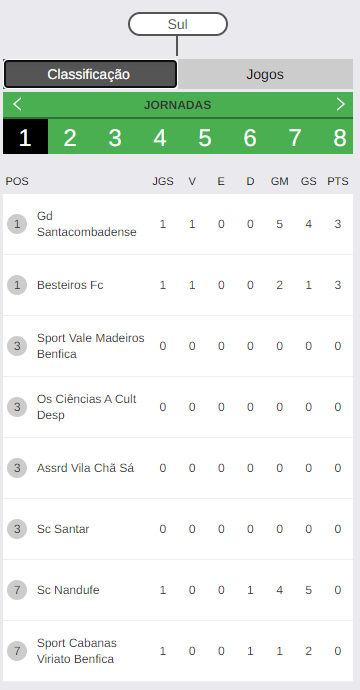This screenshot has height=690, width=360.
Task: Open the Sul series dropdown
Action: pos(178,24)
